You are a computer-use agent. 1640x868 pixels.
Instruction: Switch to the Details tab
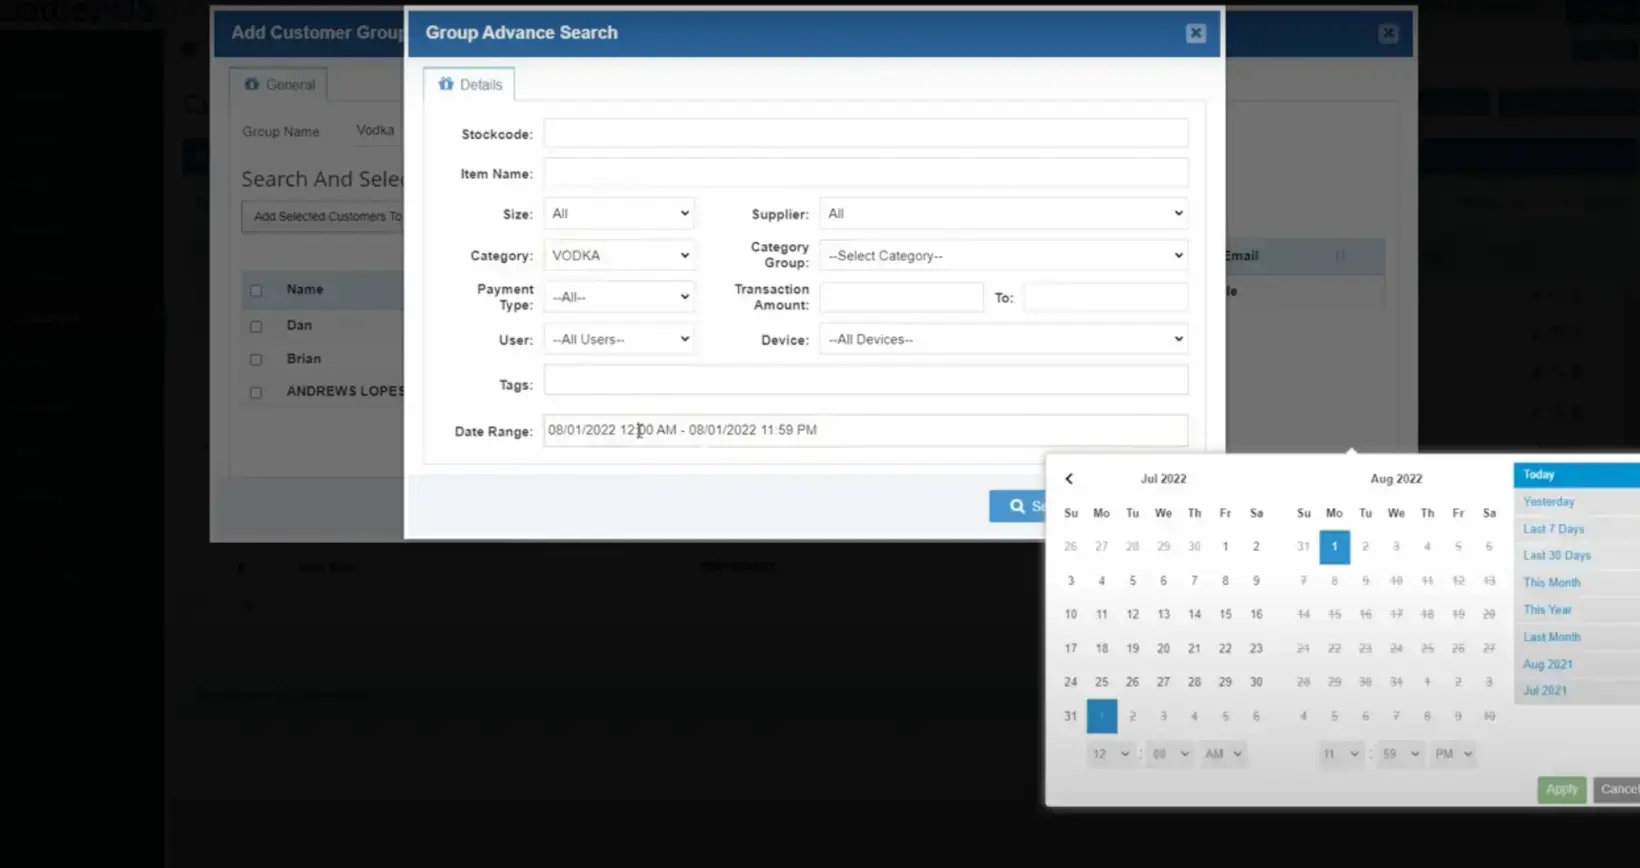[x=470, y=85]
